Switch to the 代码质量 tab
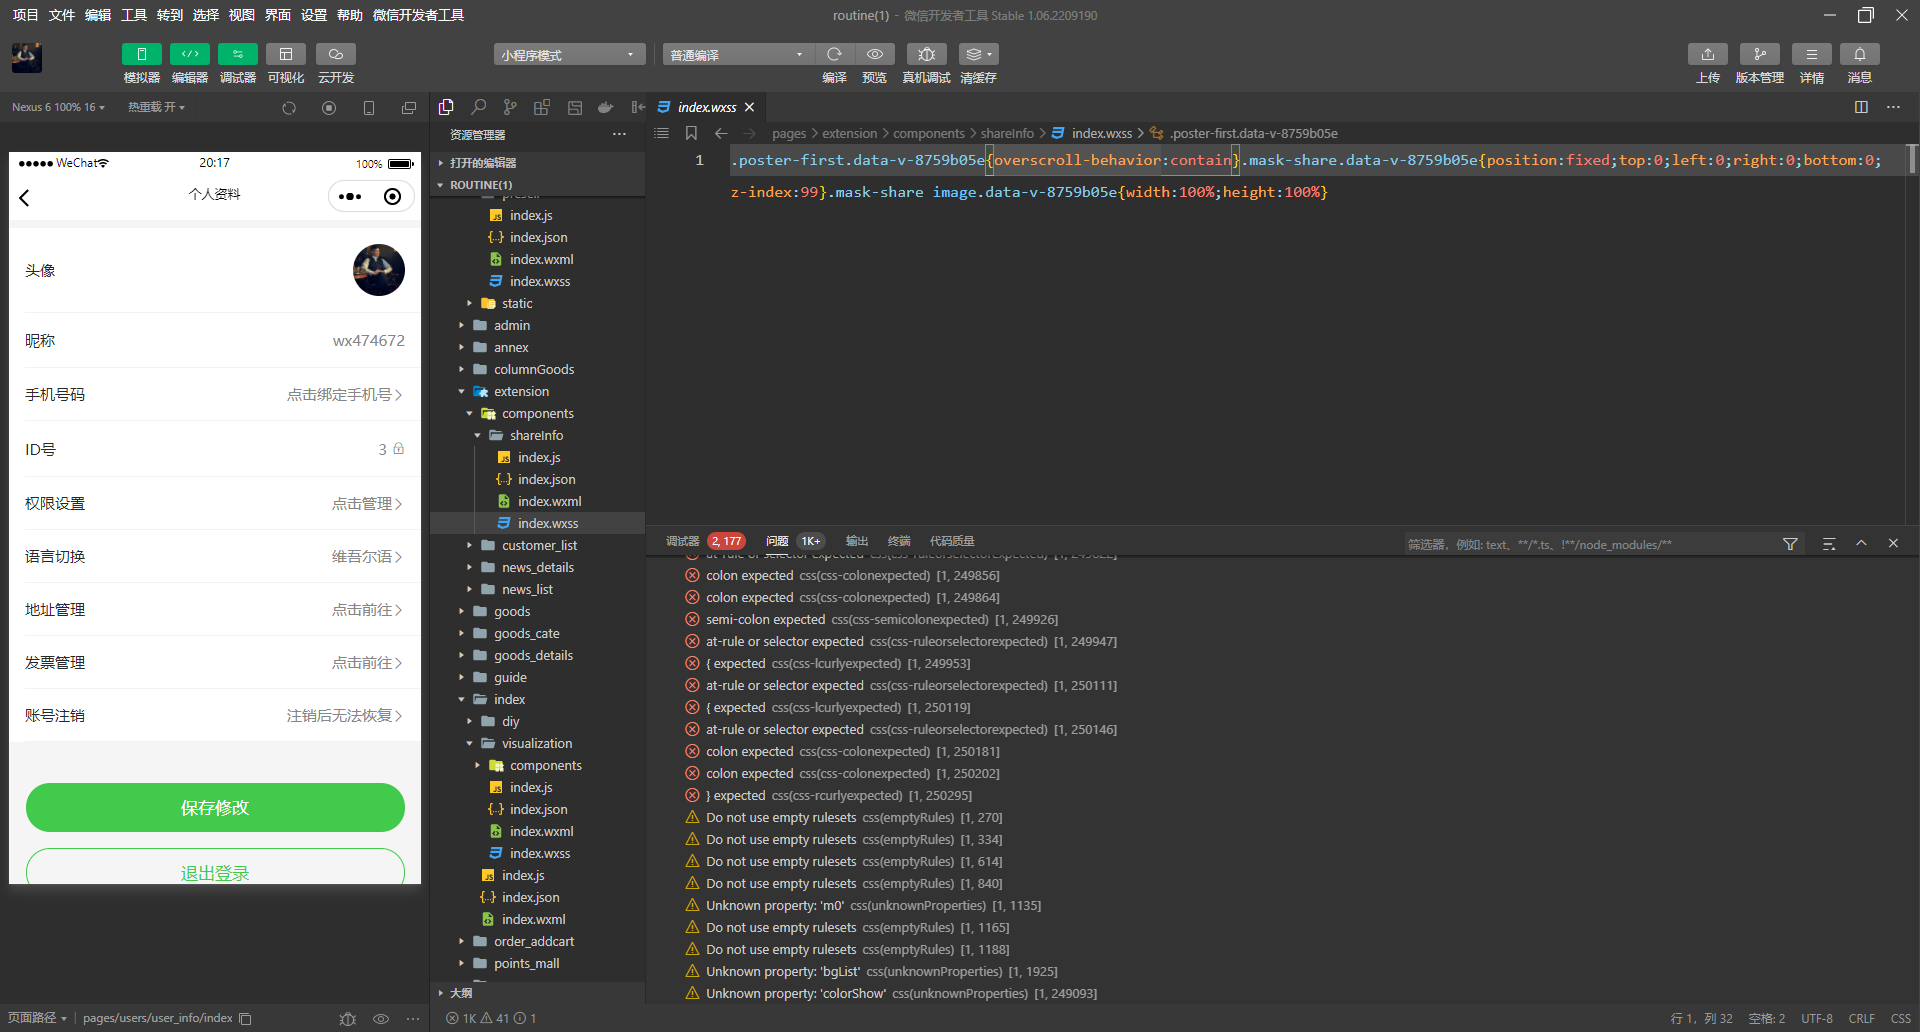 pyautogui.click(x=952, y=541)
